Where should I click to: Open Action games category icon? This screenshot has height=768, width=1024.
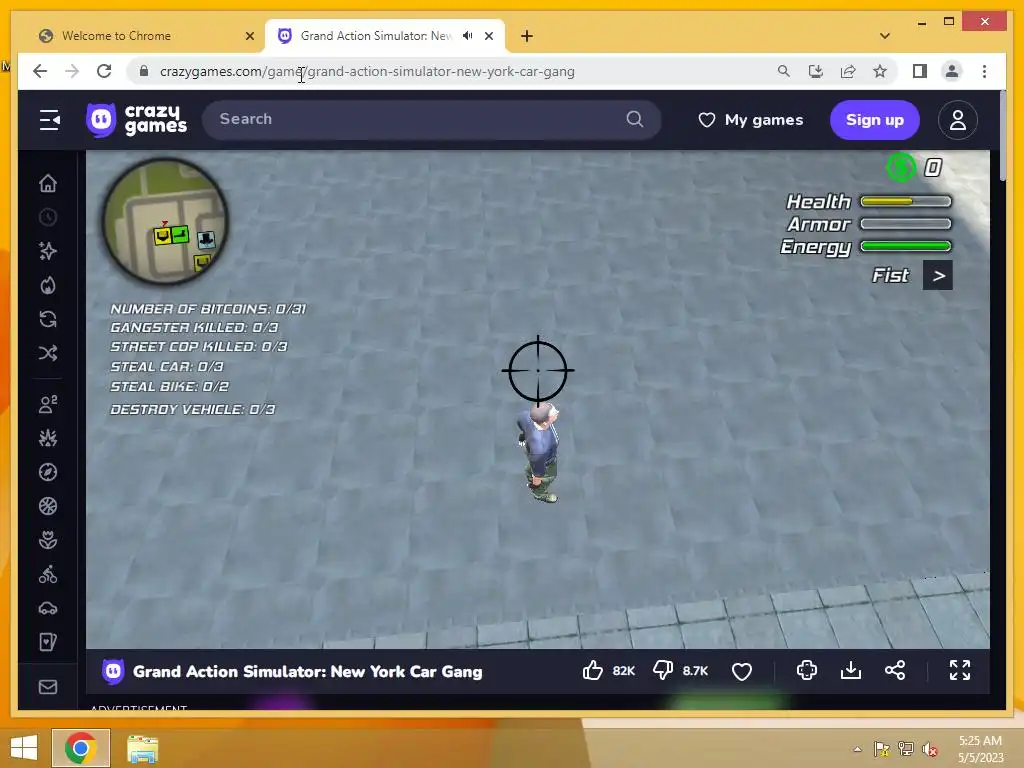point(48,438)
